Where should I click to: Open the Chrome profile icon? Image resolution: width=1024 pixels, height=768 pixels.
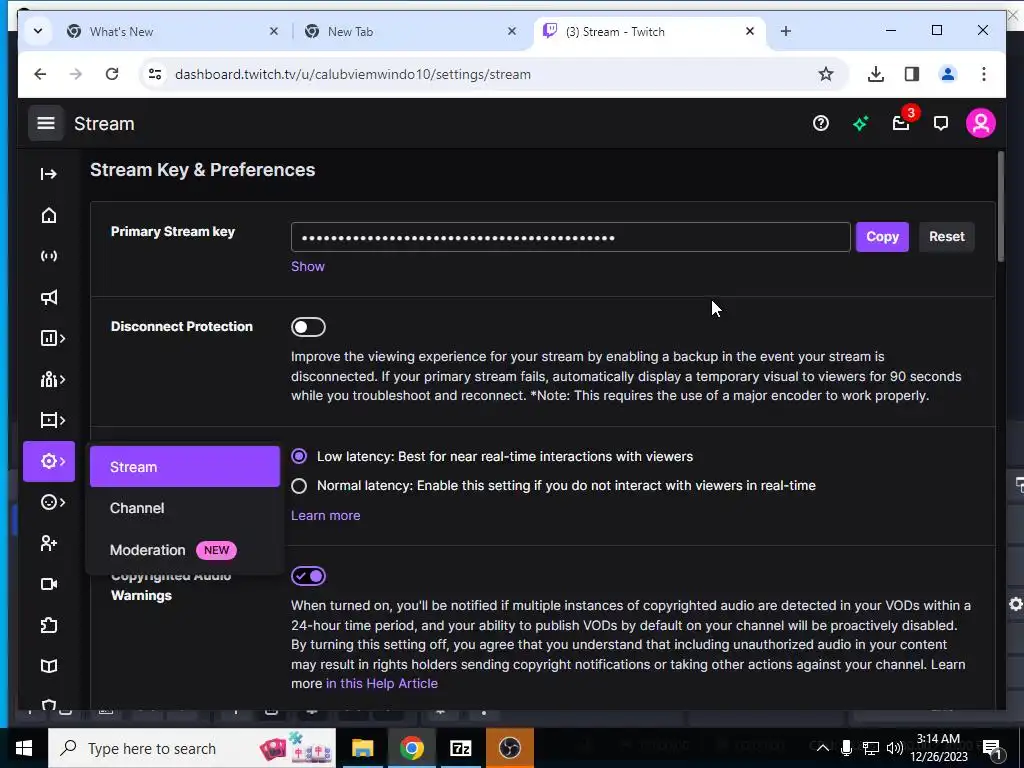948,74
